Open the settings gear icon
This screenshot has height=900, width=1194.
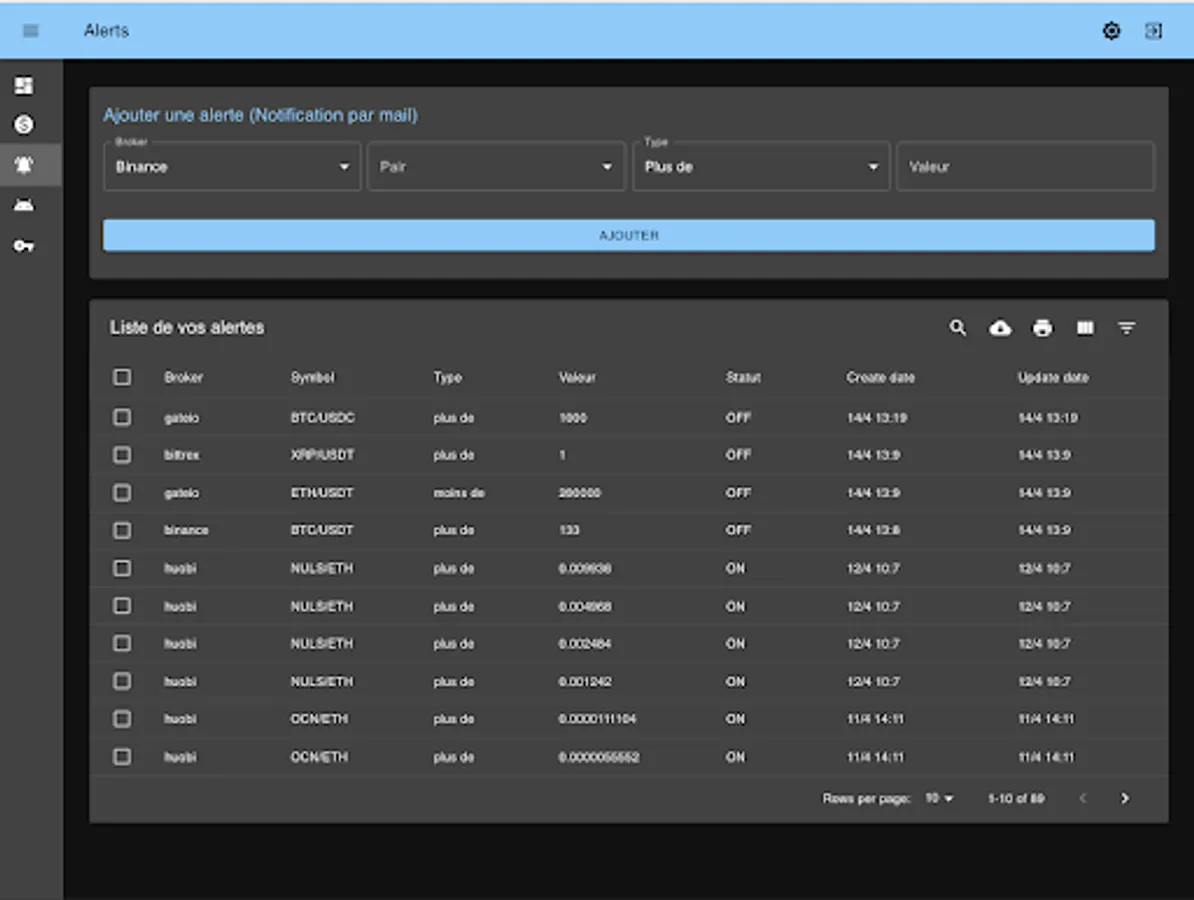pyautogui.click(x=1111, y=30)
